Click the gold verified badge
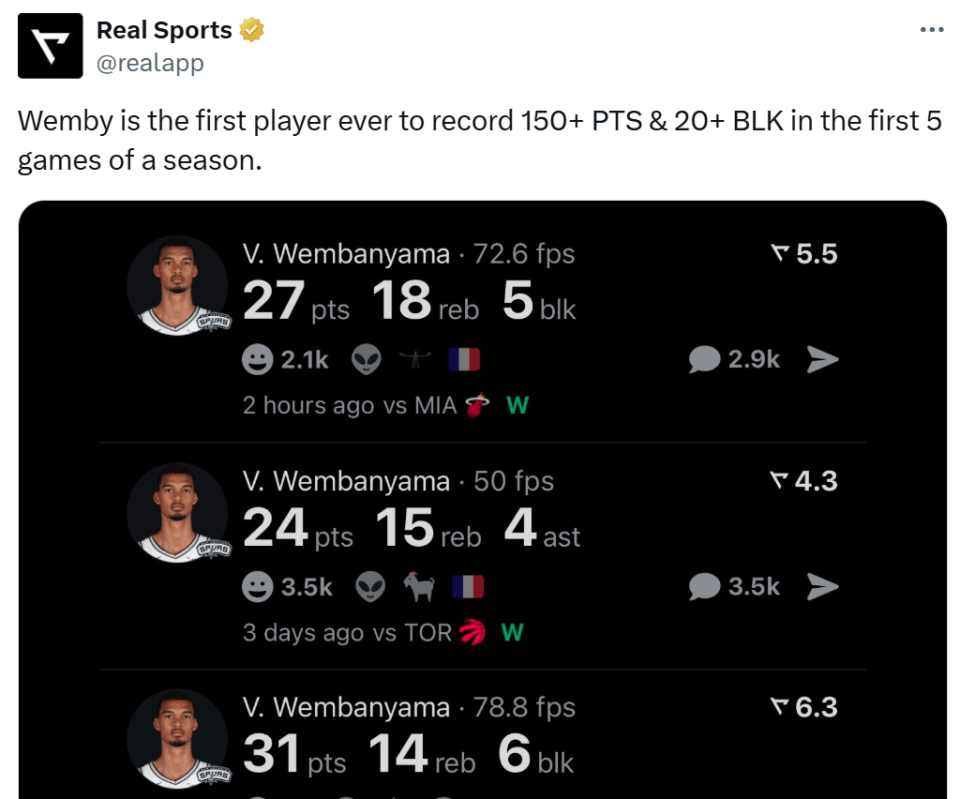The image size is (960, 799). click(252, 31)
